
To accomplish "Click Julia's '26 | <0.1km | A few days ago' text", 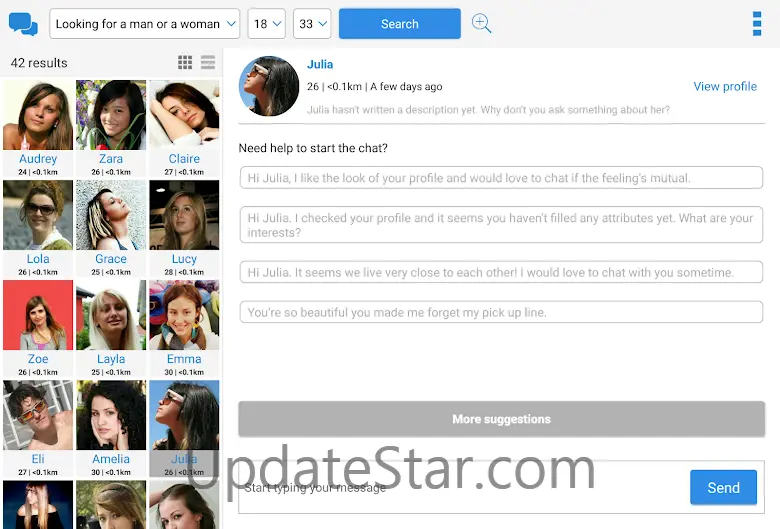I will 375,87.
